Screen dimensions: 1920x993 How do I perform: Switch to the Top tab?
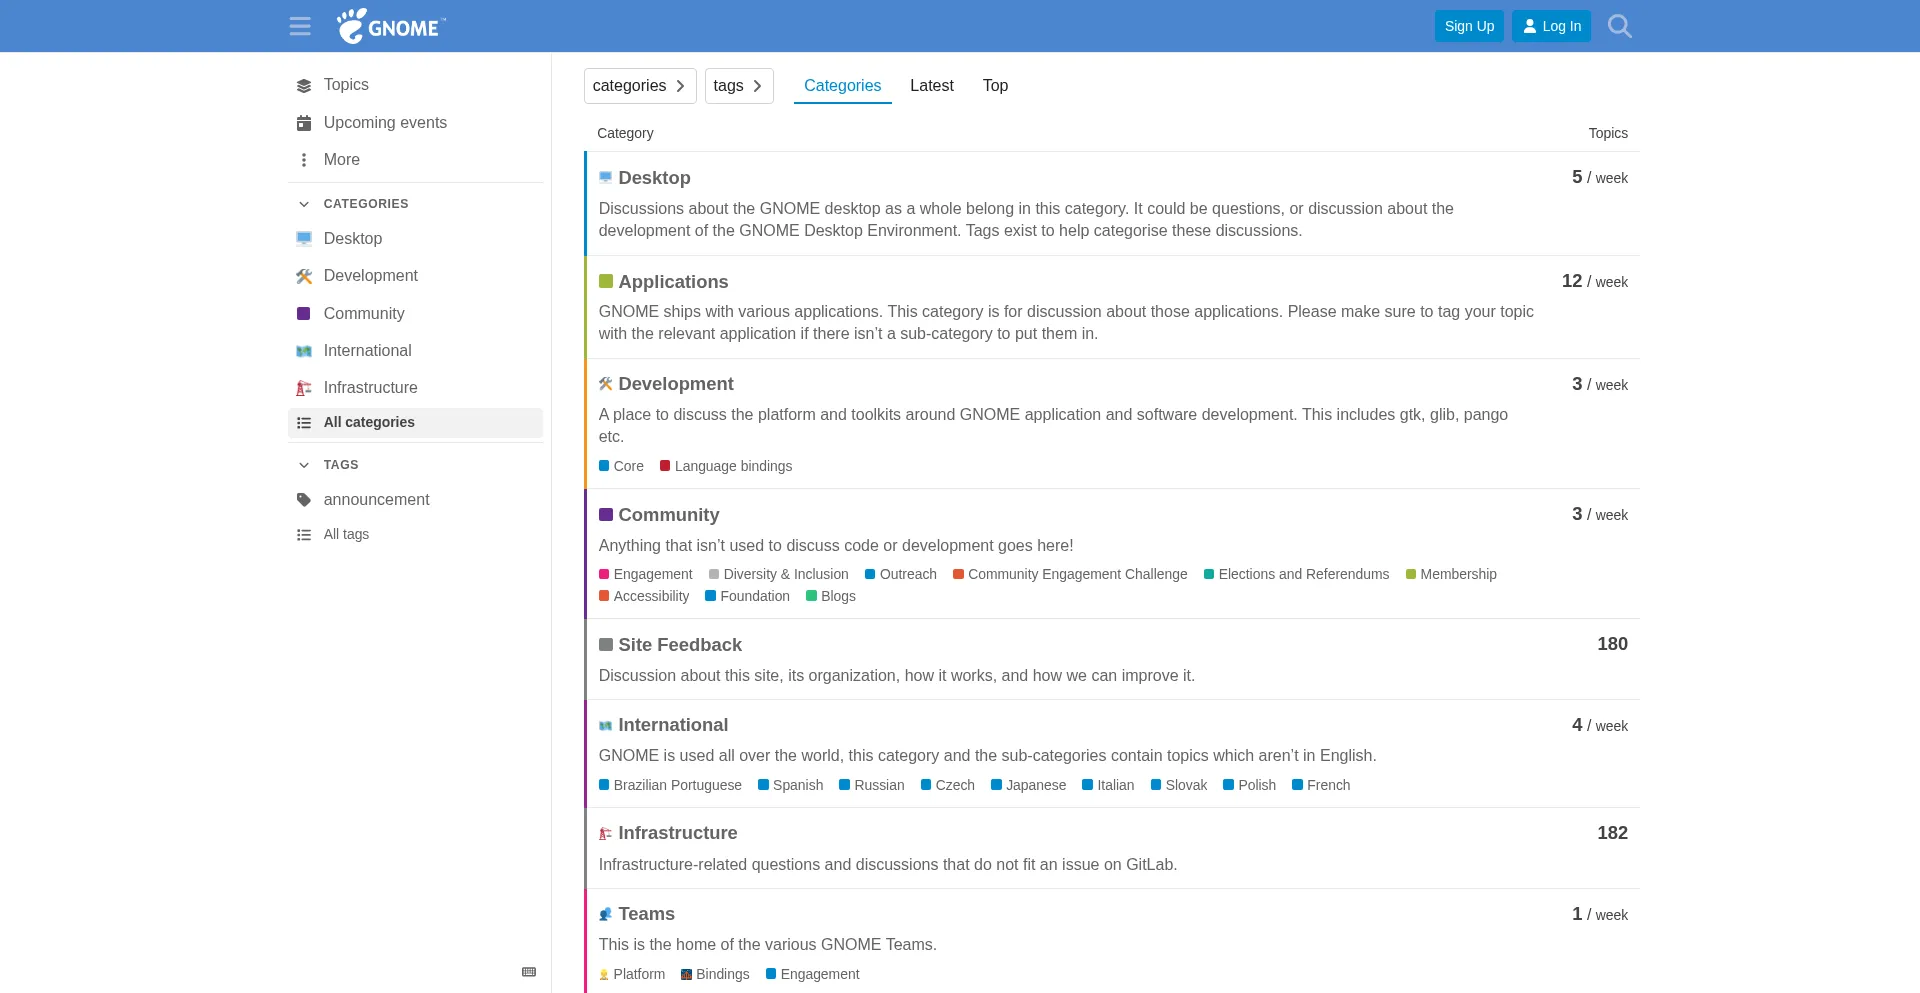[x=995, y=86]
